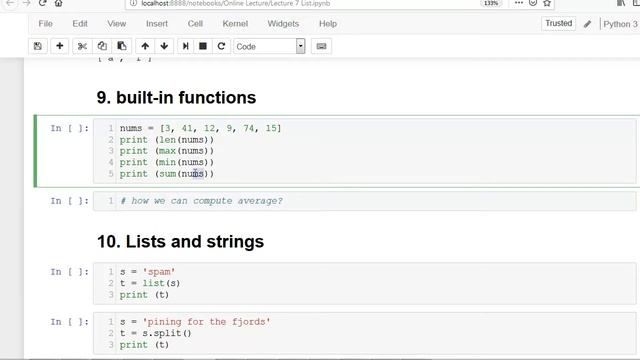
Task: Click the 'In [ ]:' prompt of the spam cell
Action: click(69, 272)
